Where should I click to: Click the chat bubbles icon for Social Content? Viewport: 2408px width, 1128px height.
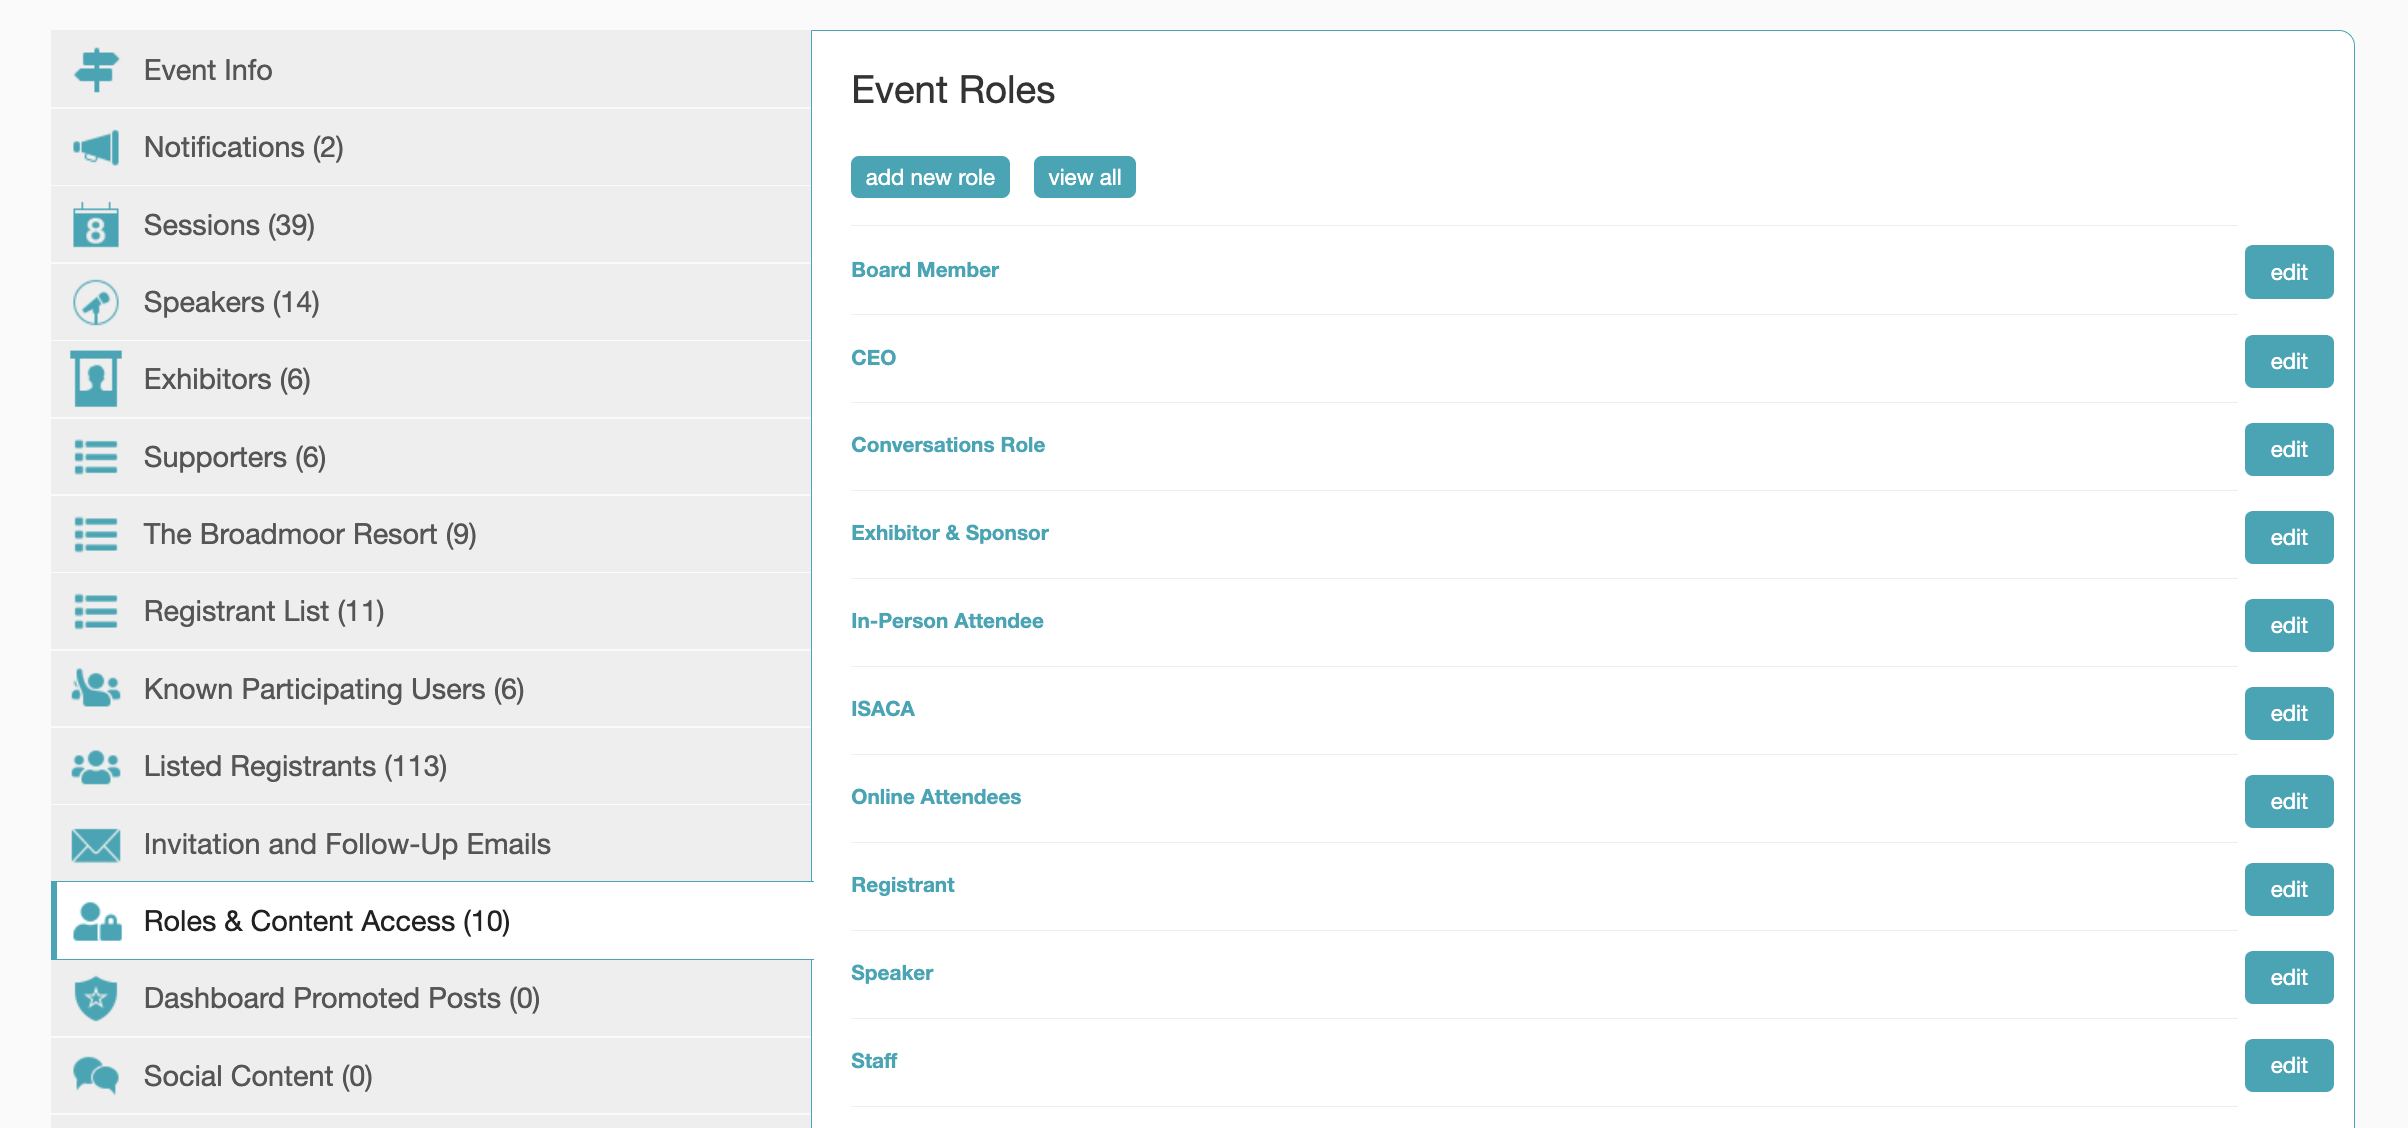(x=96, y=1076)
